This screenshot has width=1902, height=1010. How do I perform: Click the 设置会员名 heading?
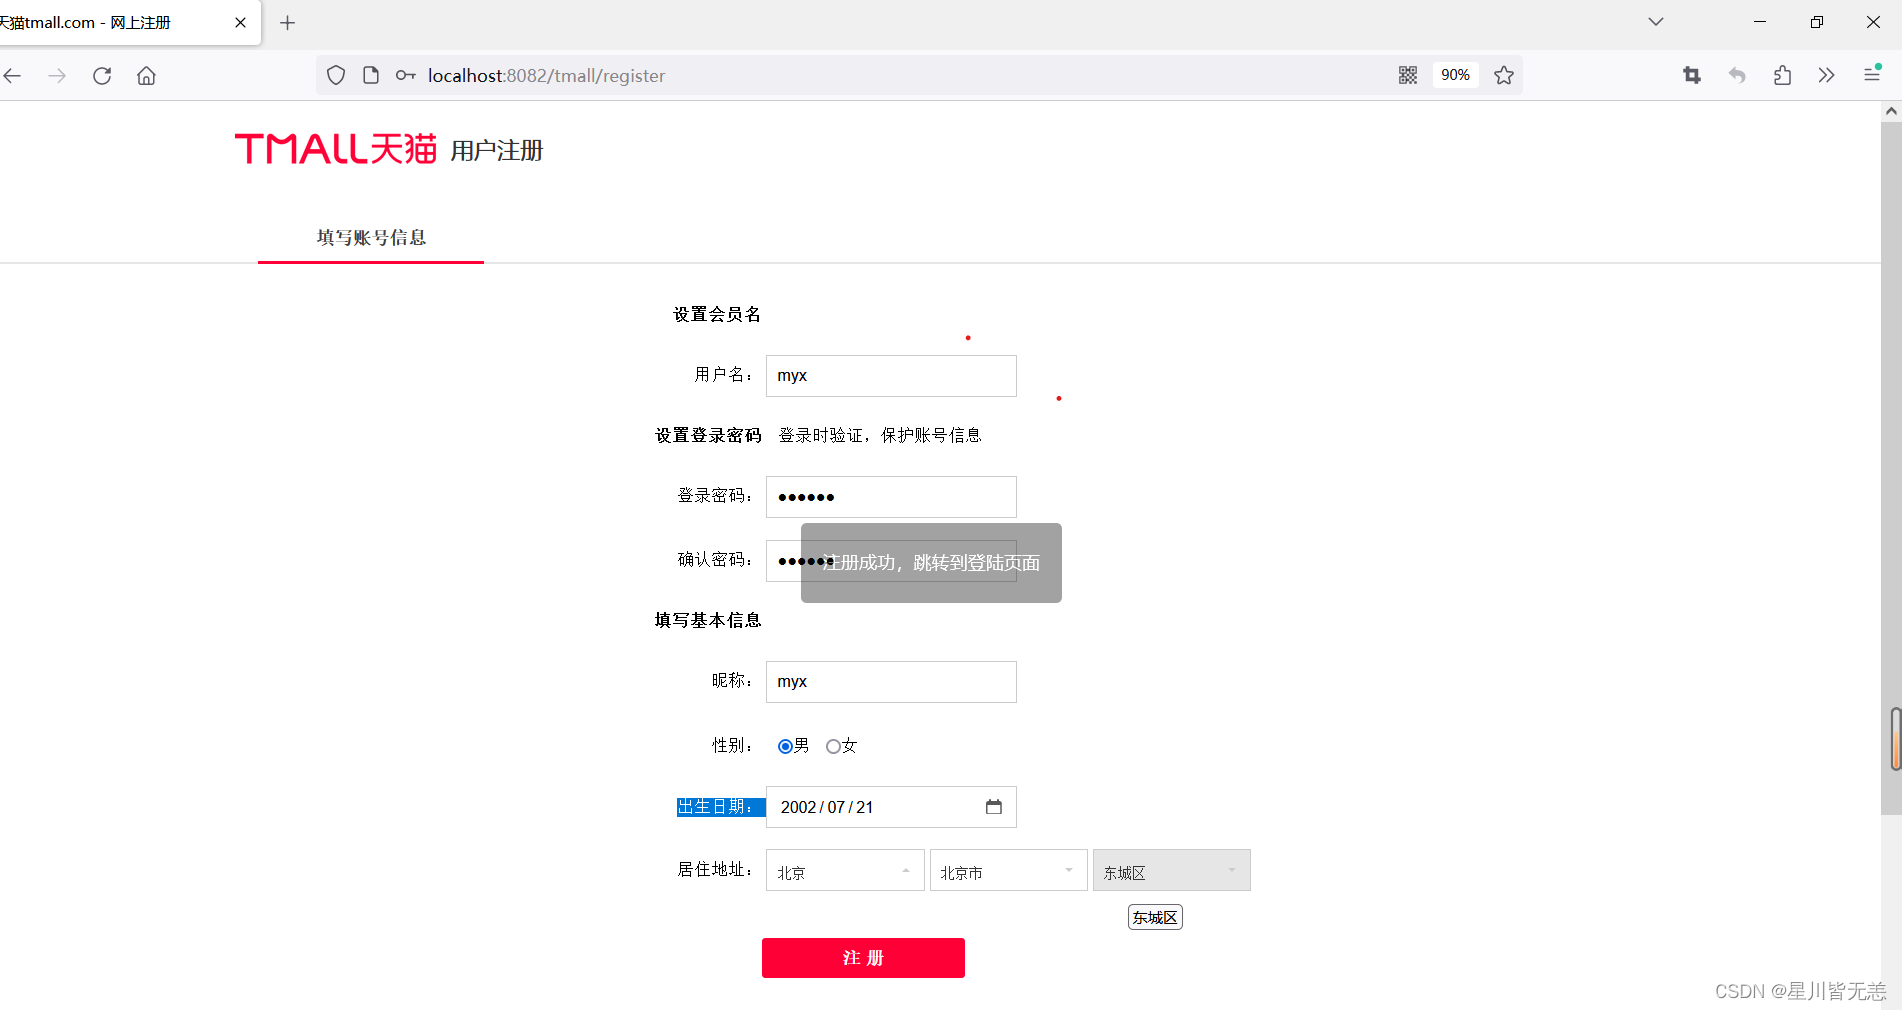717,315
